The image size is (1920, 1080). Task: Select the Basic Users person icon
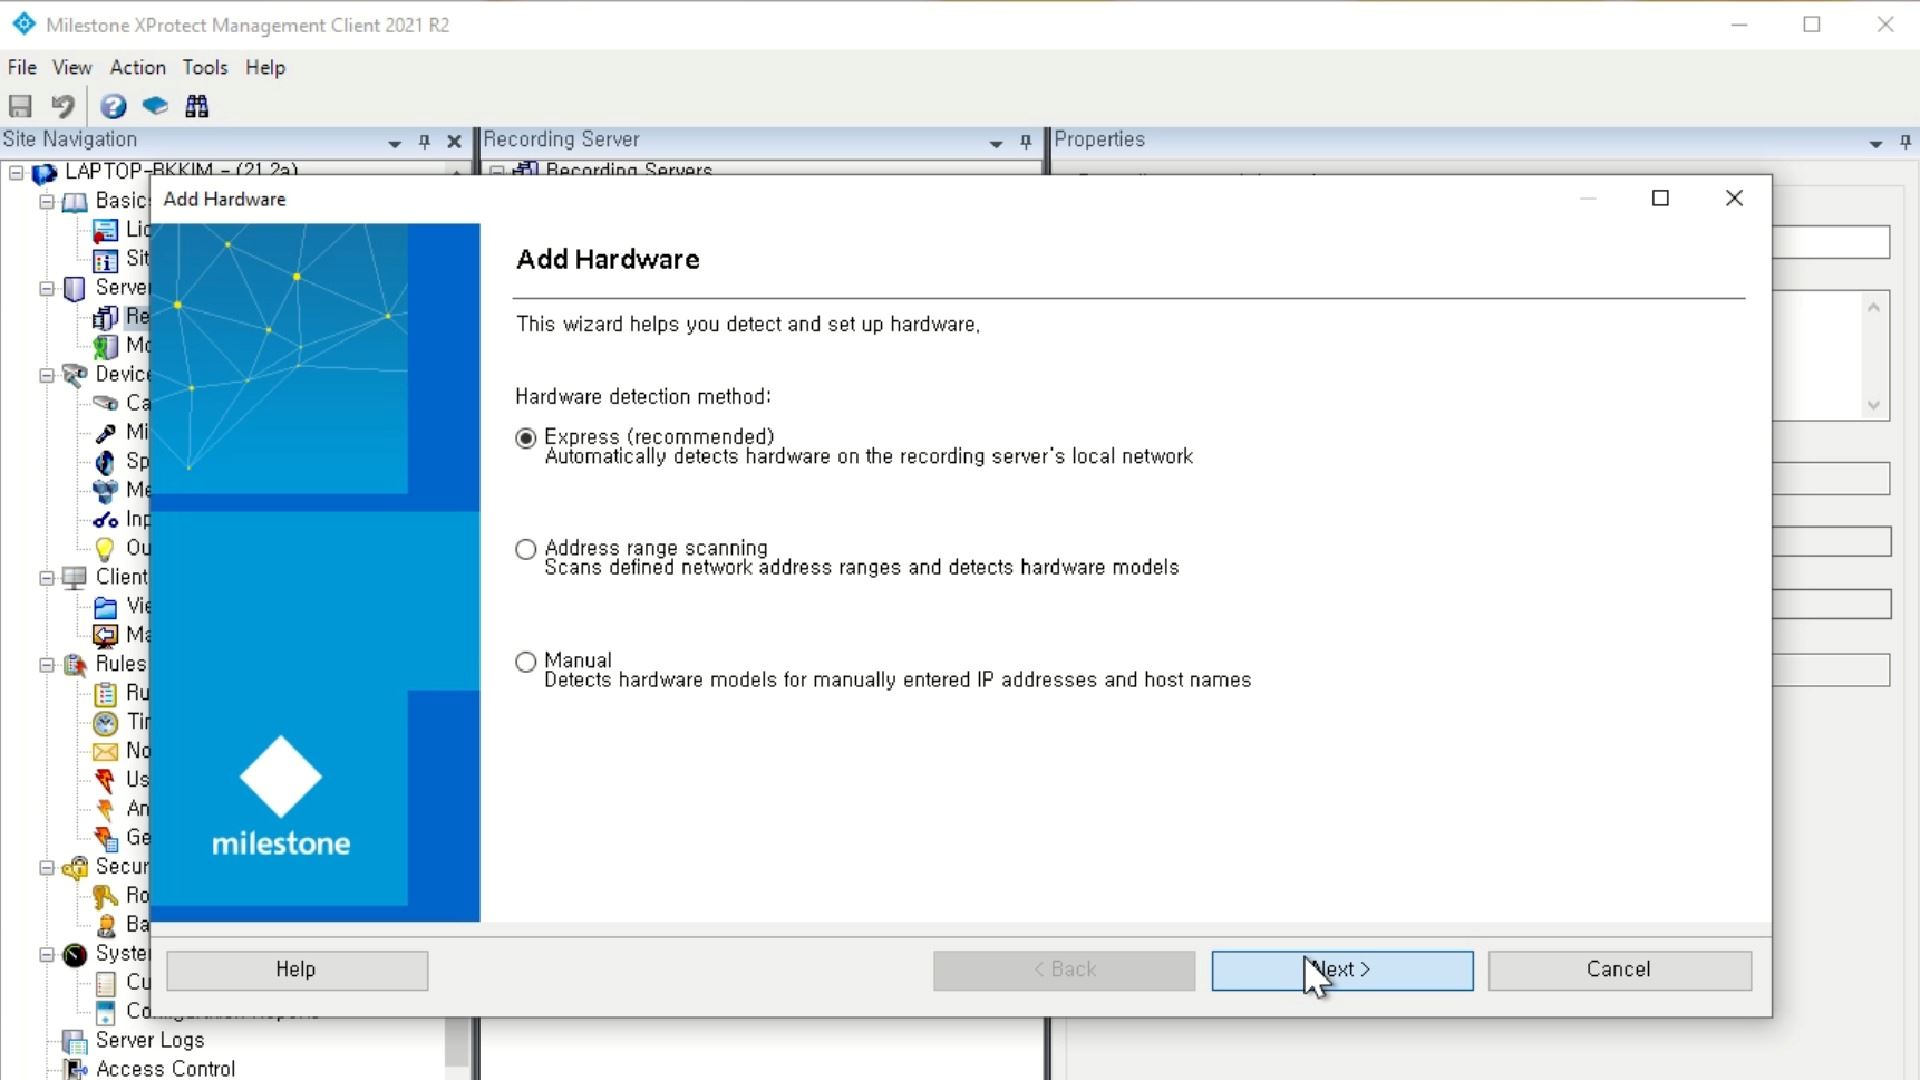(105, 926)
